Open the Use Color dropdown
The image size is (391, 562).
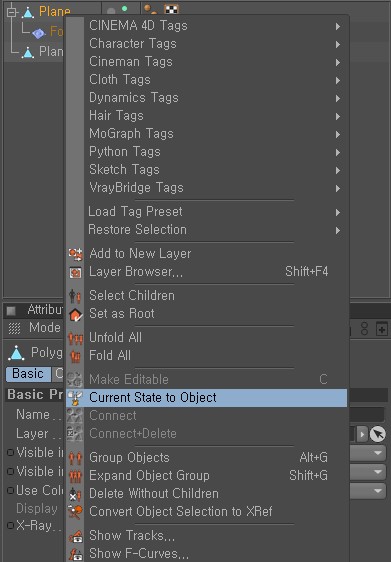(x=367, y=491)
